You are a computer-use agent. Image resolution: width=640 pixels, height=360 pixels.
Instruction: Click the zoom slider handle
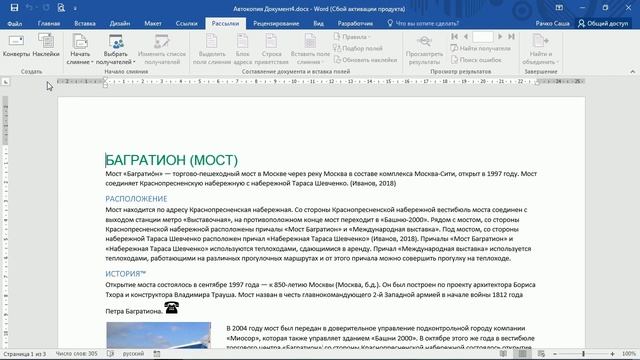click(x=583, y=354)
